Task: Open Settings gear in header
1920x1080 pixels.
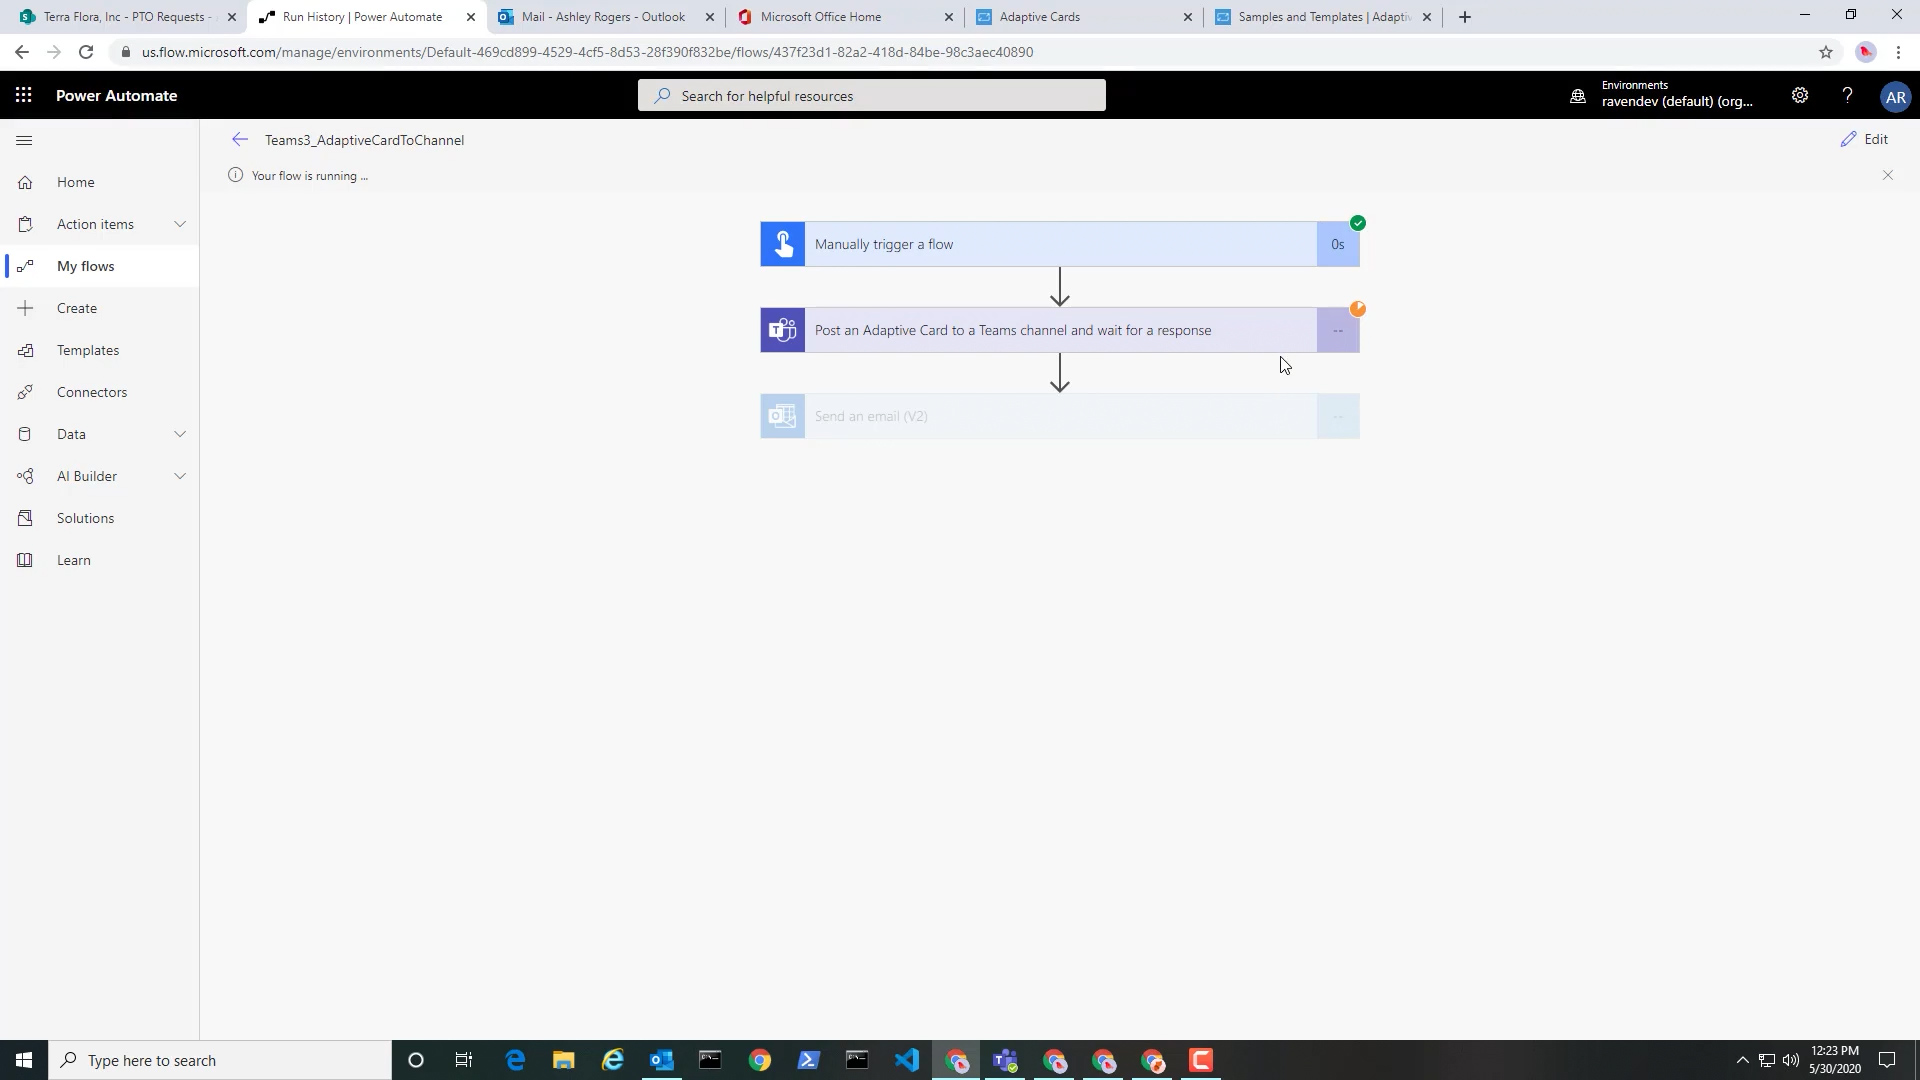Action: click(x=1800, y=96)
